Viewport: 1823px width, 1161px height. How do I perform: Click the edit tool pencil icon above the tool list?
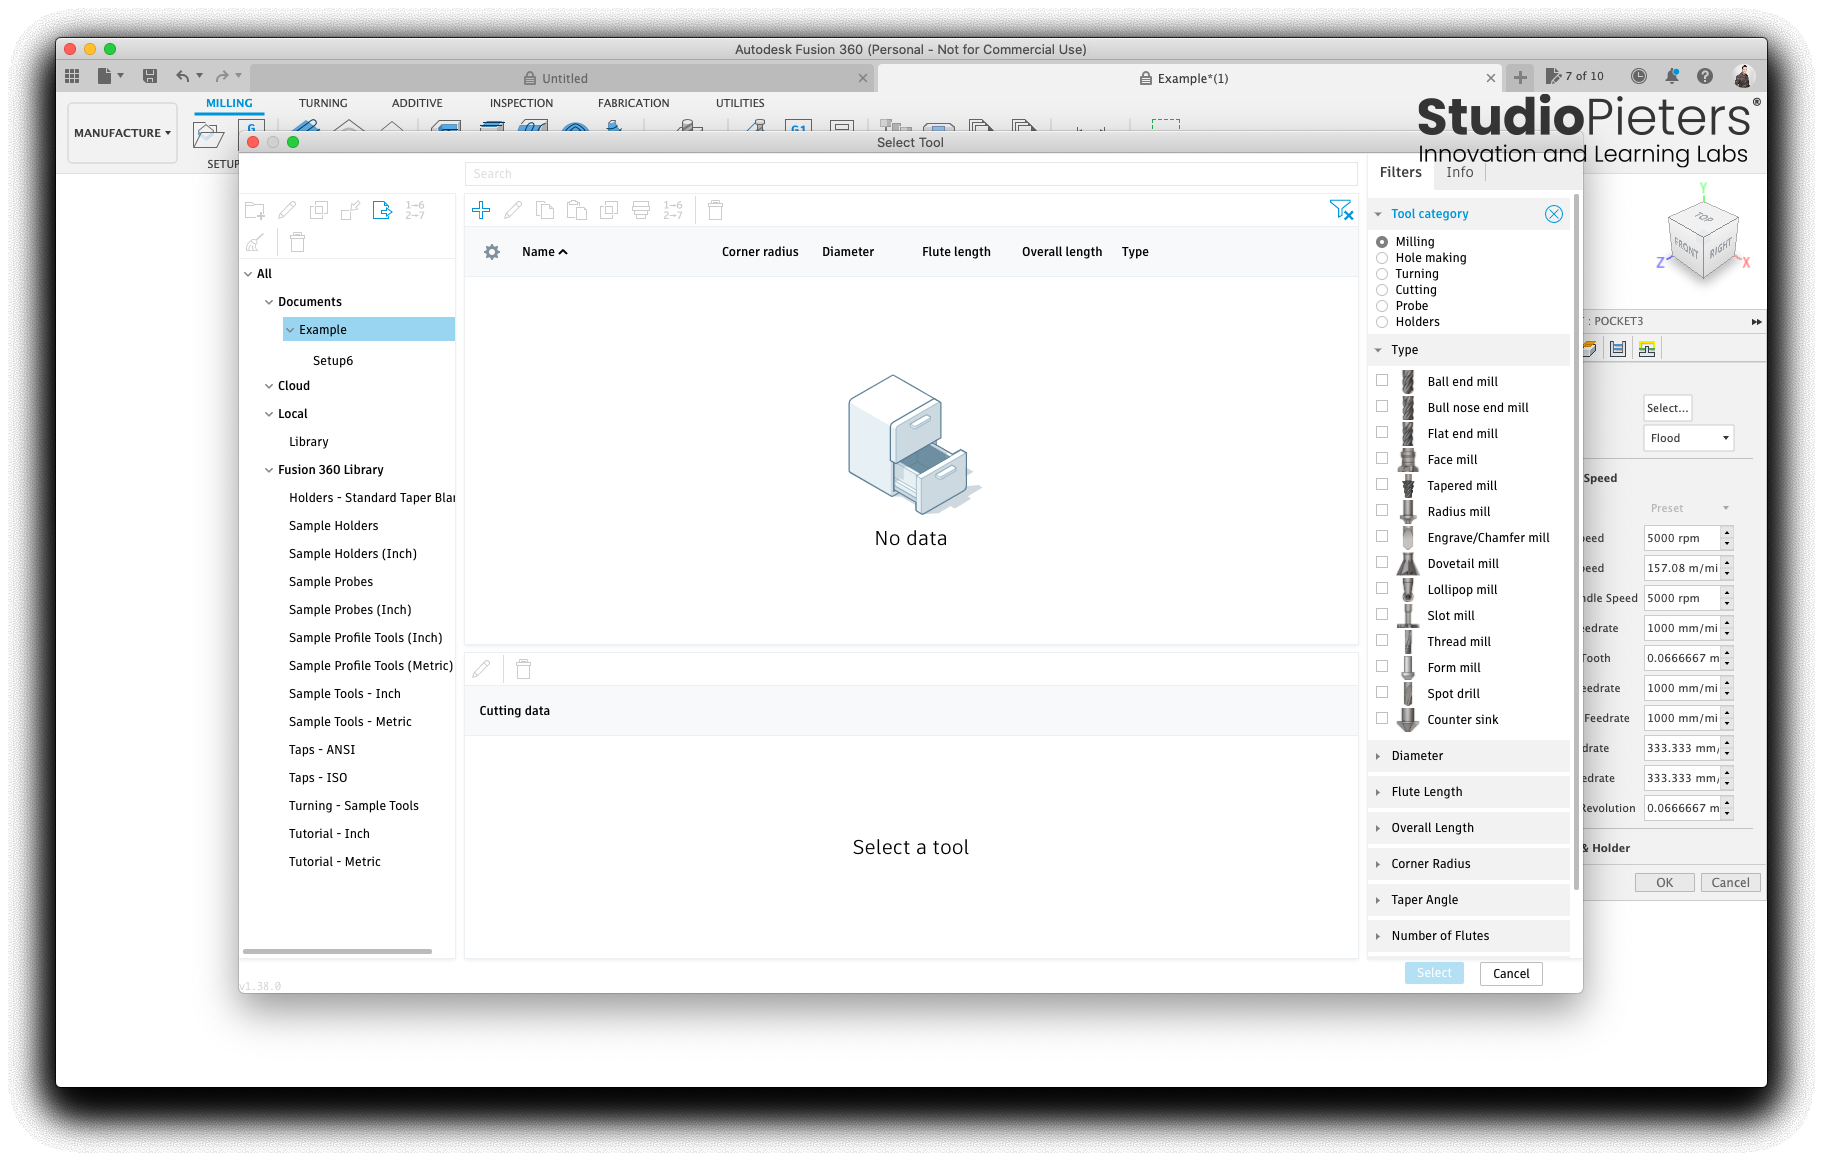pyautogui.click(x=513, y=210)
